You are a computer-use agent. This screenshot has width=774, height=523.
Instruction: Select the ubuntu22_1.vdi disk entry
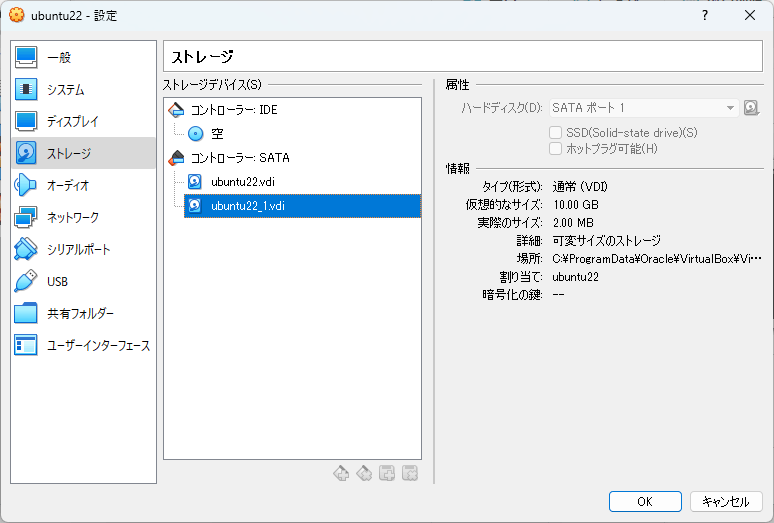click(303, 206)
